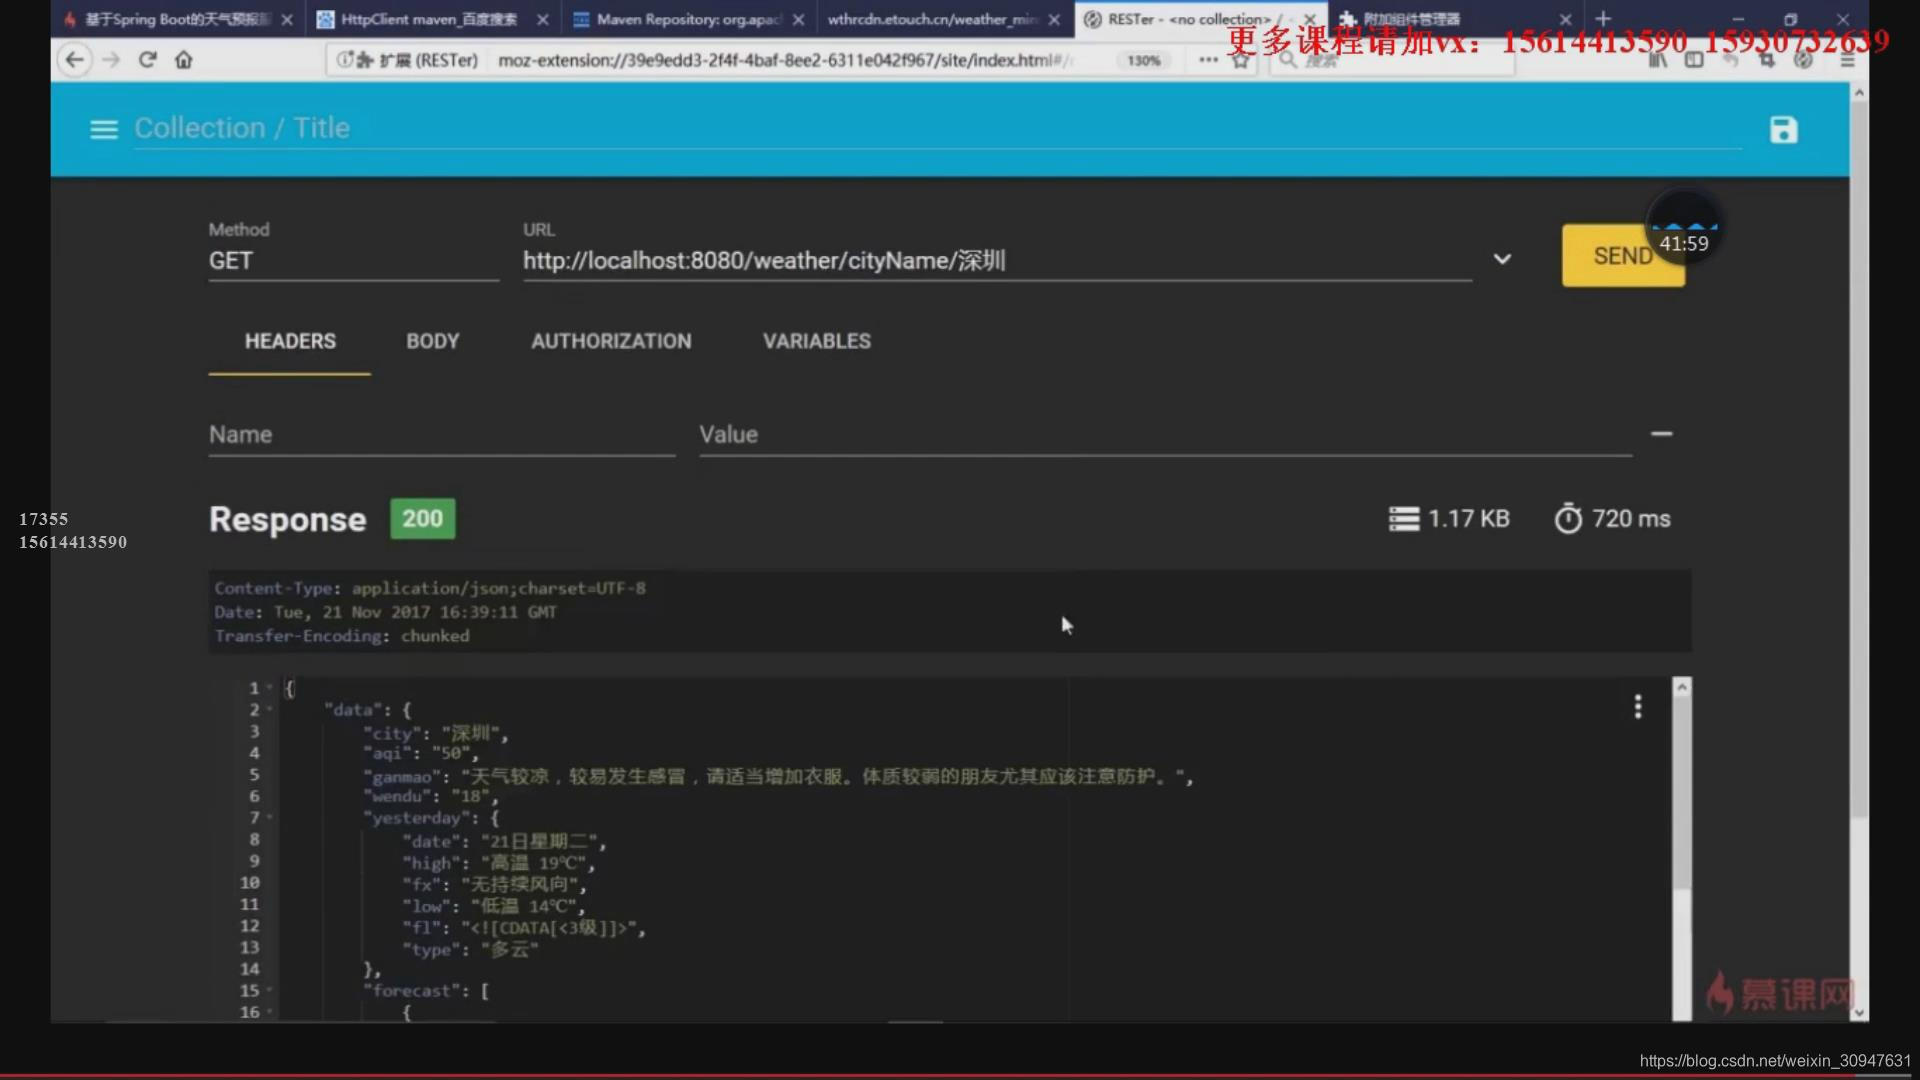Send the request with the SEND button

1622,256
